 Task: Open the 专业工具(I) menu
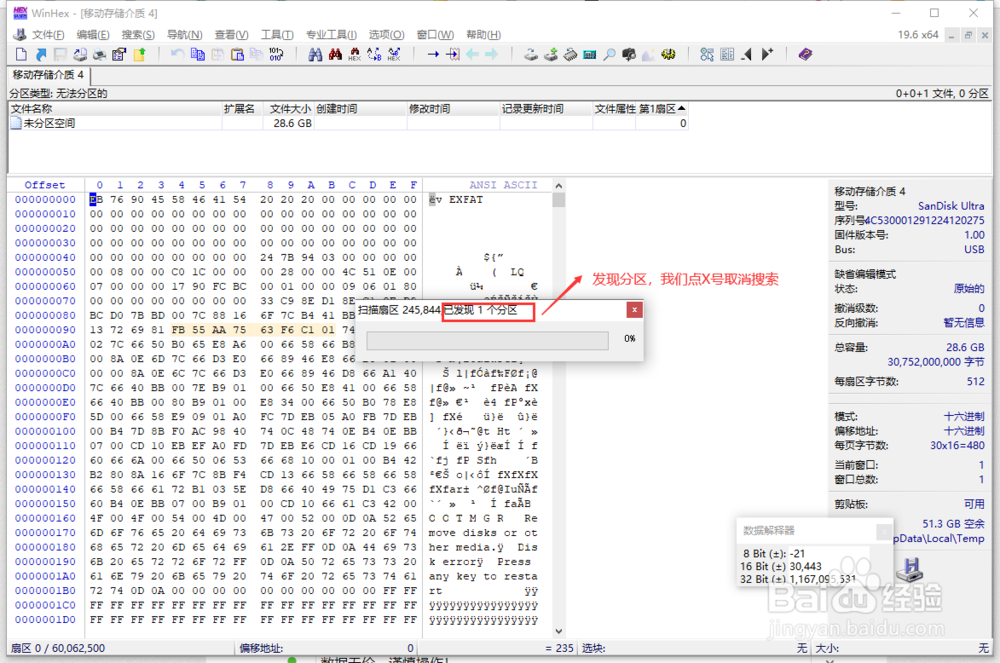(x=331, y=34)
